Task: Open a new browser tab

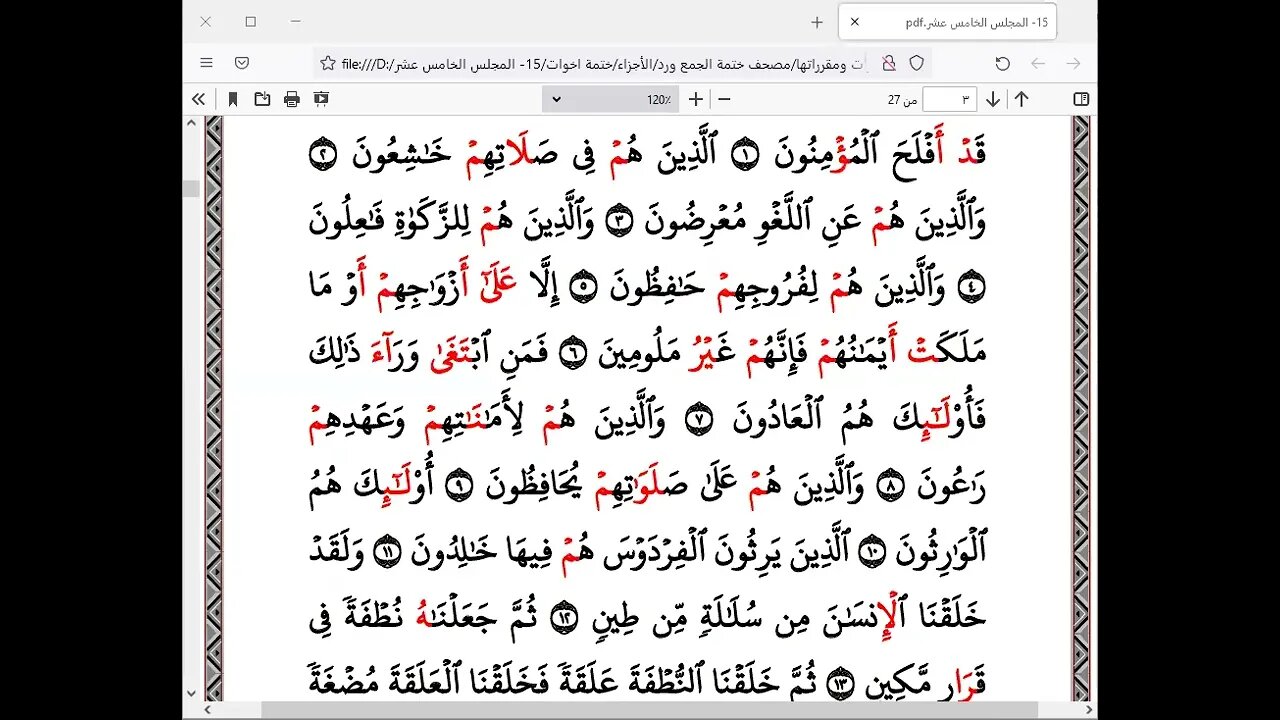Action: click(x=817, y=22)
